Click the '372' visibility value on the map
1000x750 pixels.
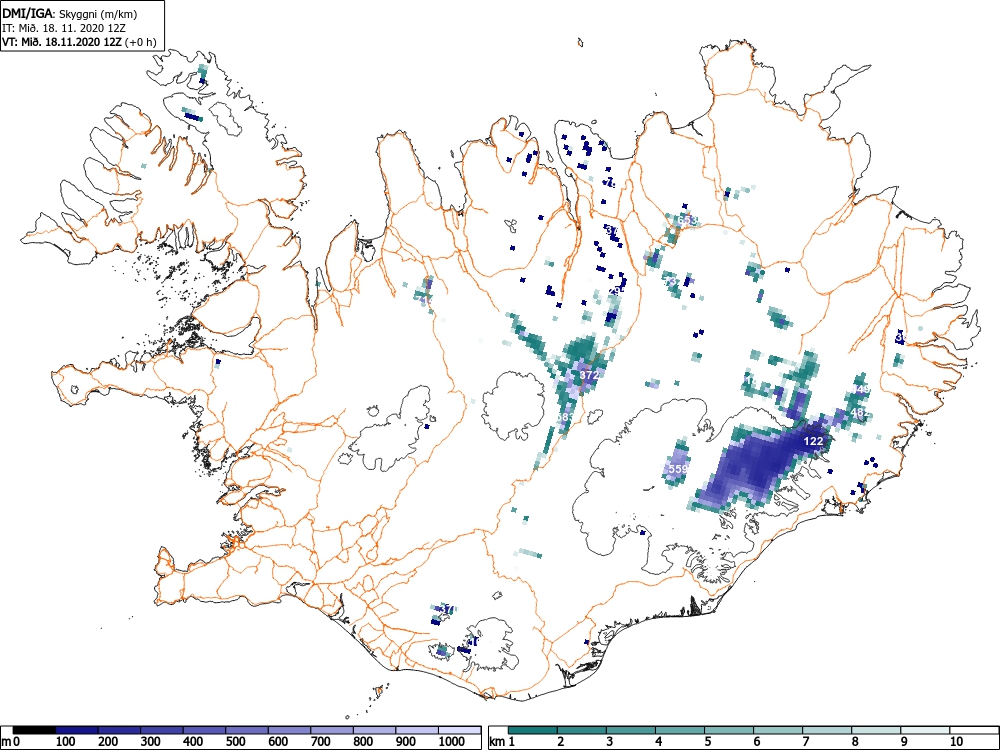[x=589, y=375]
